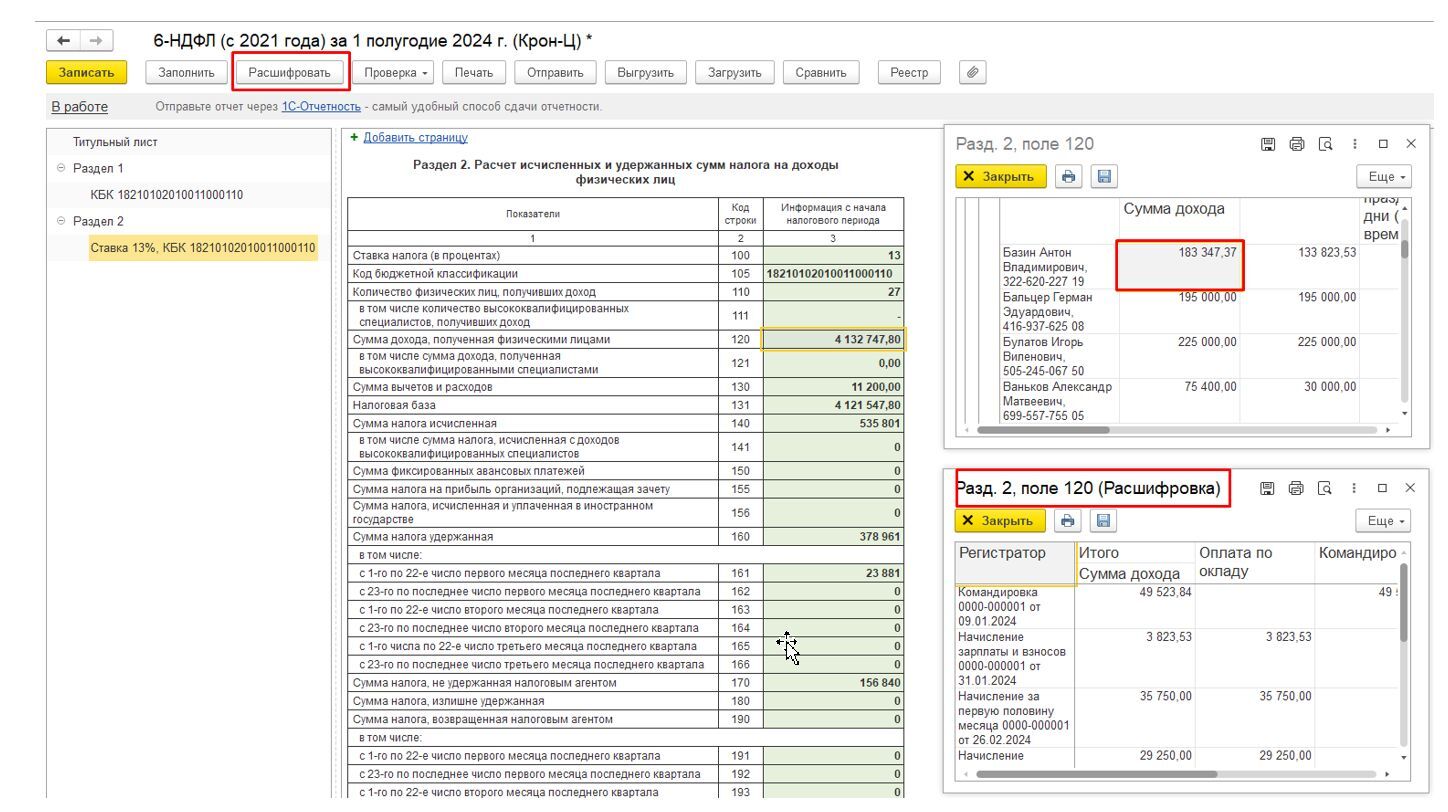The height and width of the screenshot is (812, 1448).
Task: Select Титульный лист in the section tree
Action: [115, 142]
